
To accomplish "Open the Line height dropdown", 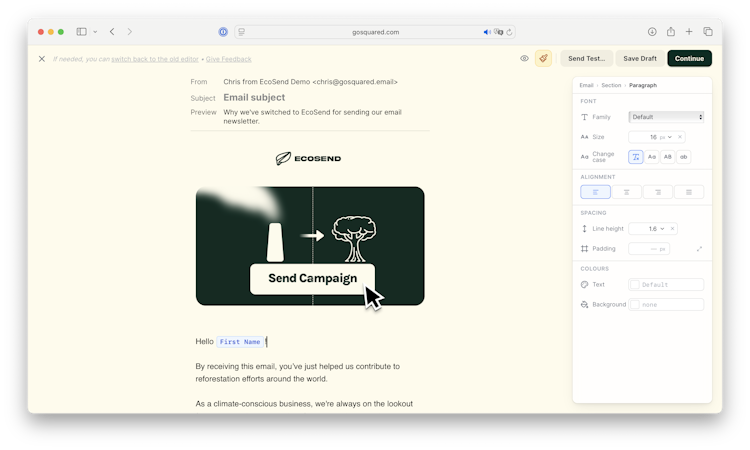I will click(x=662, y=229).
